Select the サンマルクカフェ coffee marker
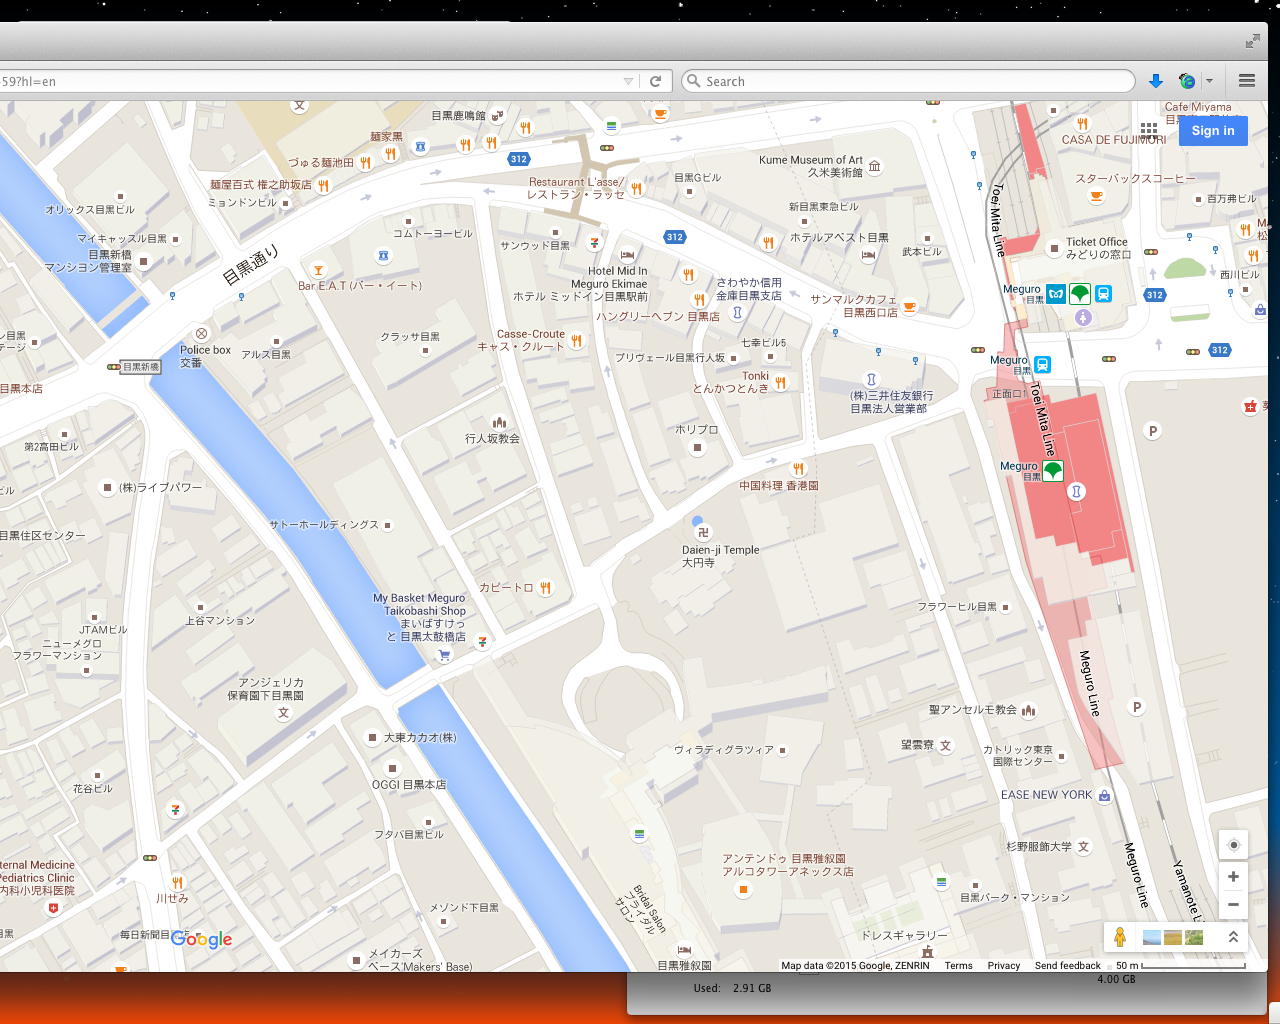This screenshot has width=1280, height=1024. pos(909,306)
